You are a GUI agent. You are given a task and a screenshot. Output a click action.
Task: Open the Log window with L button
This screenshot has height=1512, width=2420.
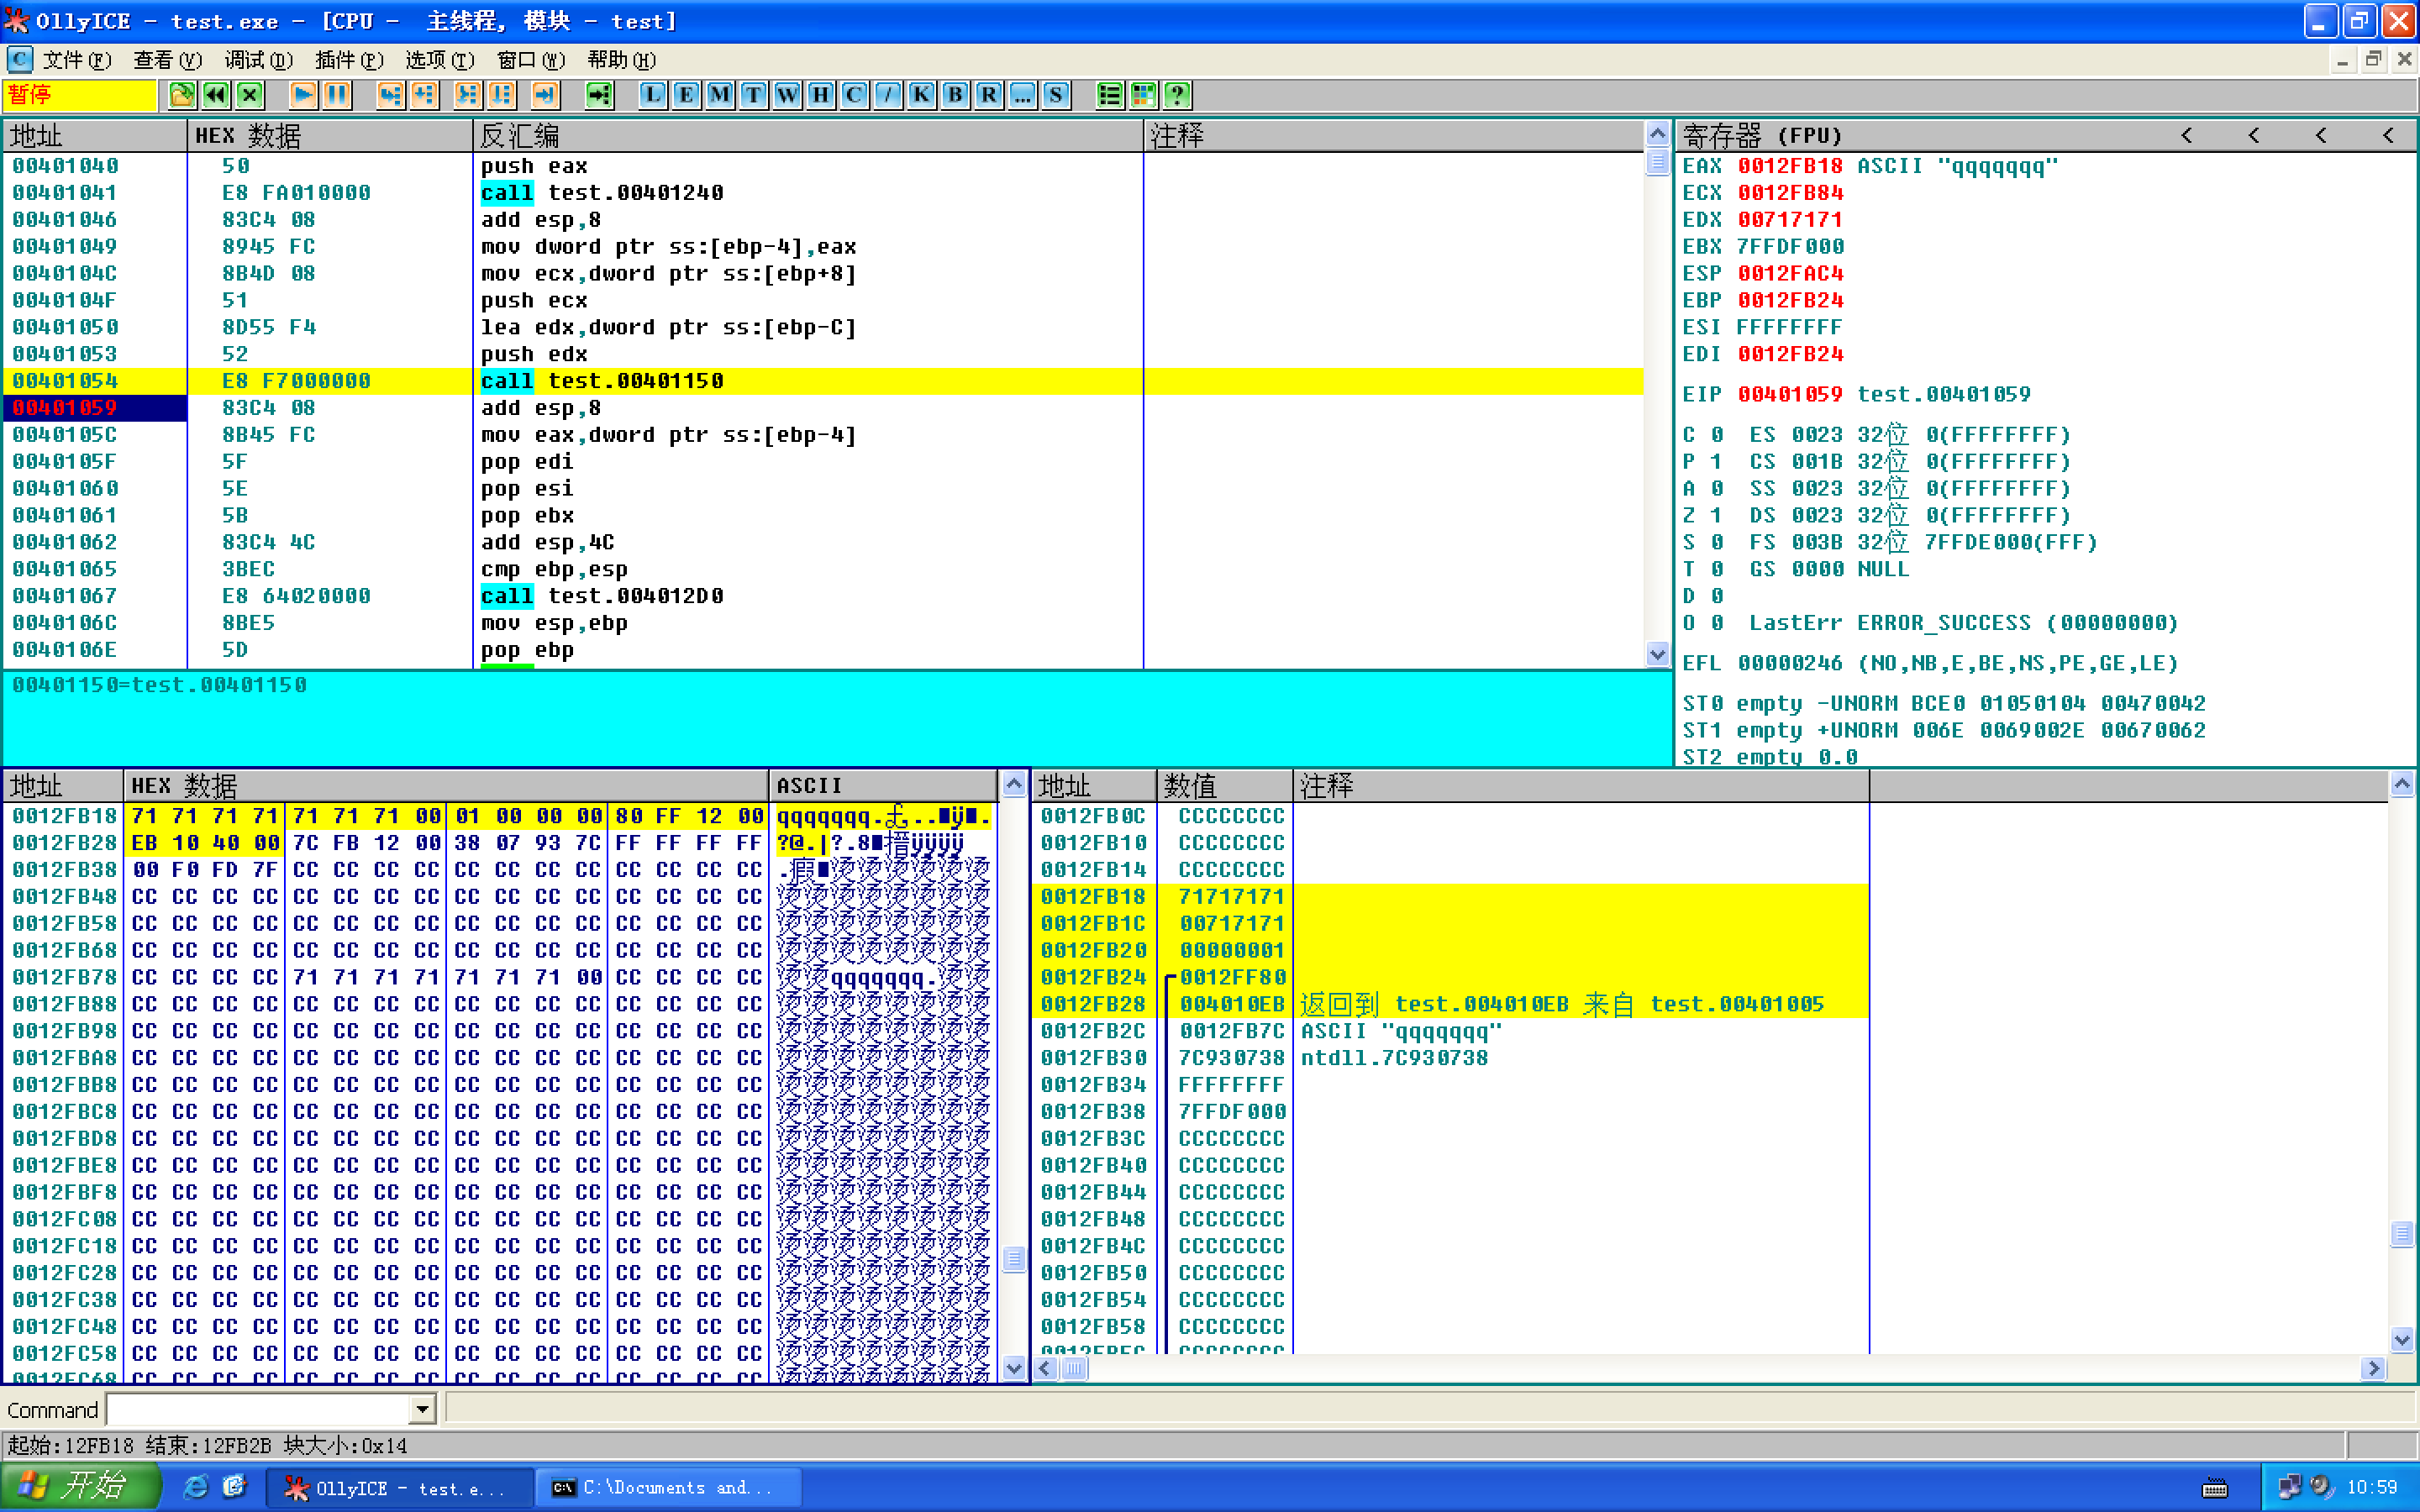[652, 95]
